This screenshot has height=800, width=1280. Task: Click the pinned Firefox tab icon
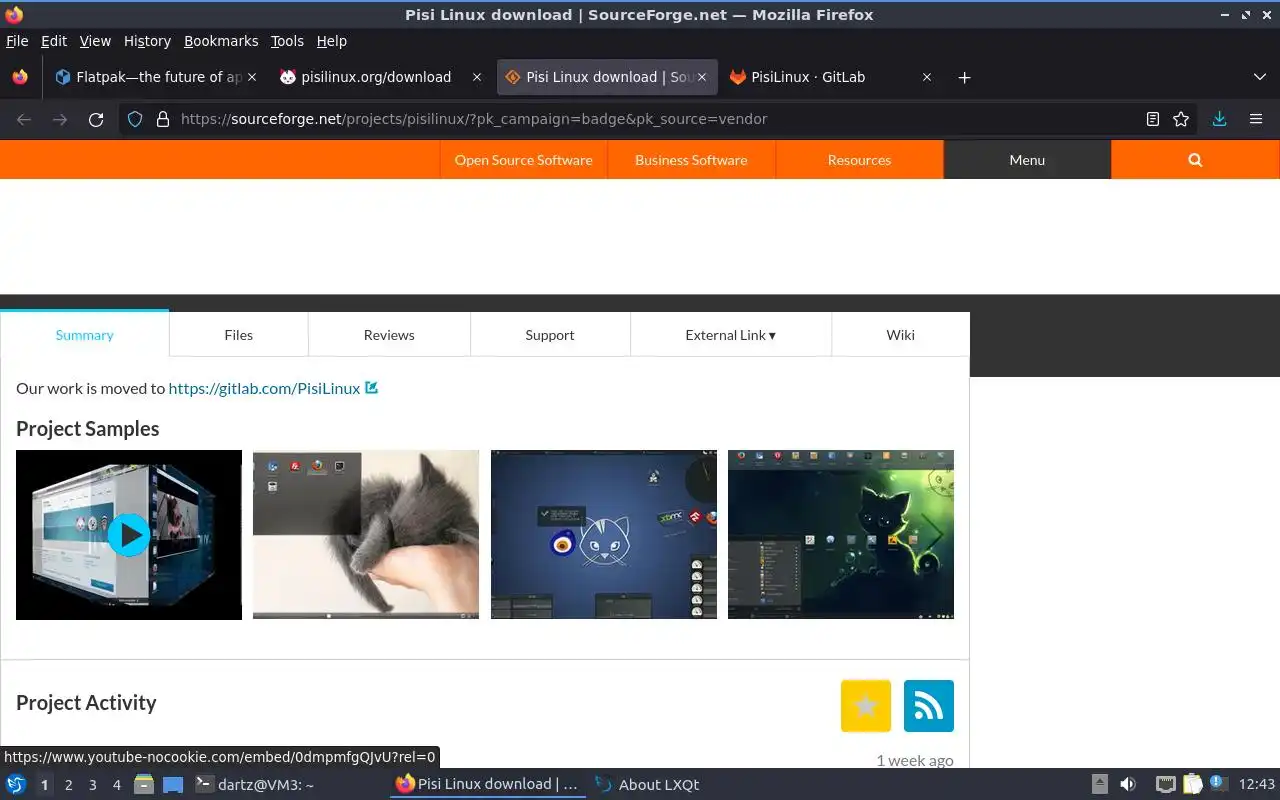pos(20,77)
